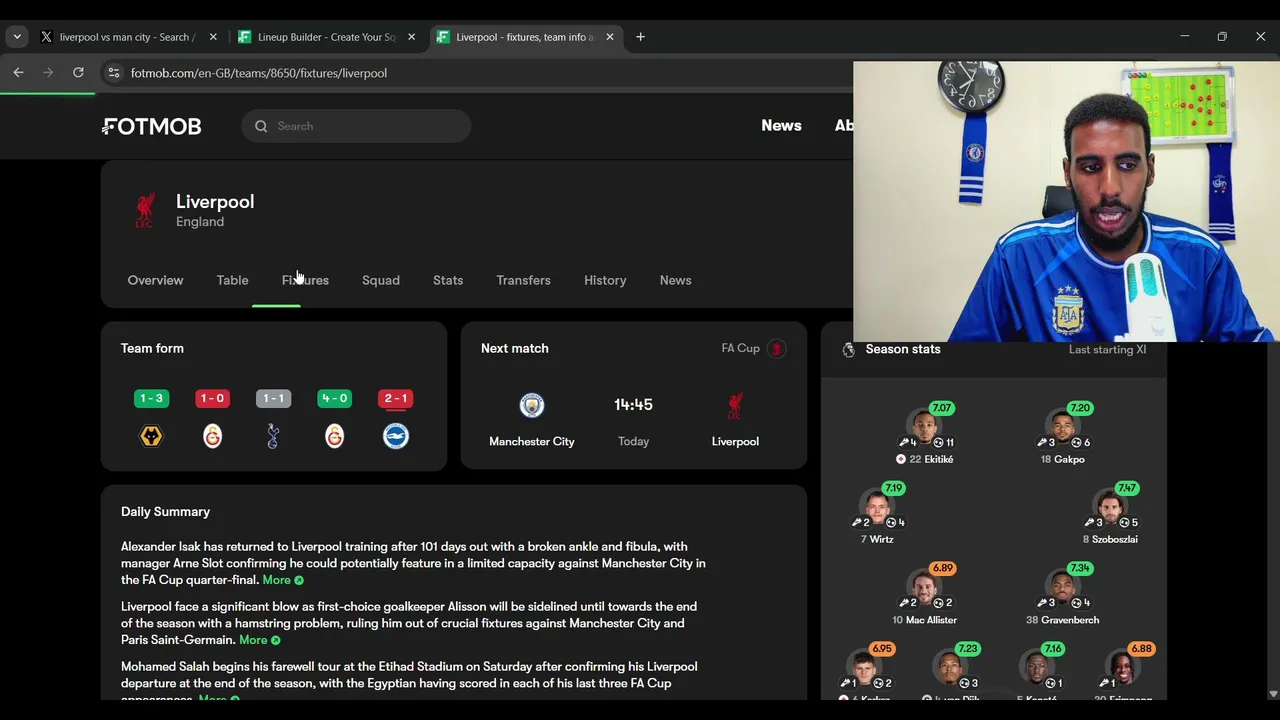
Task: Open the Transfers tab
Action: [x=523, y=280]
